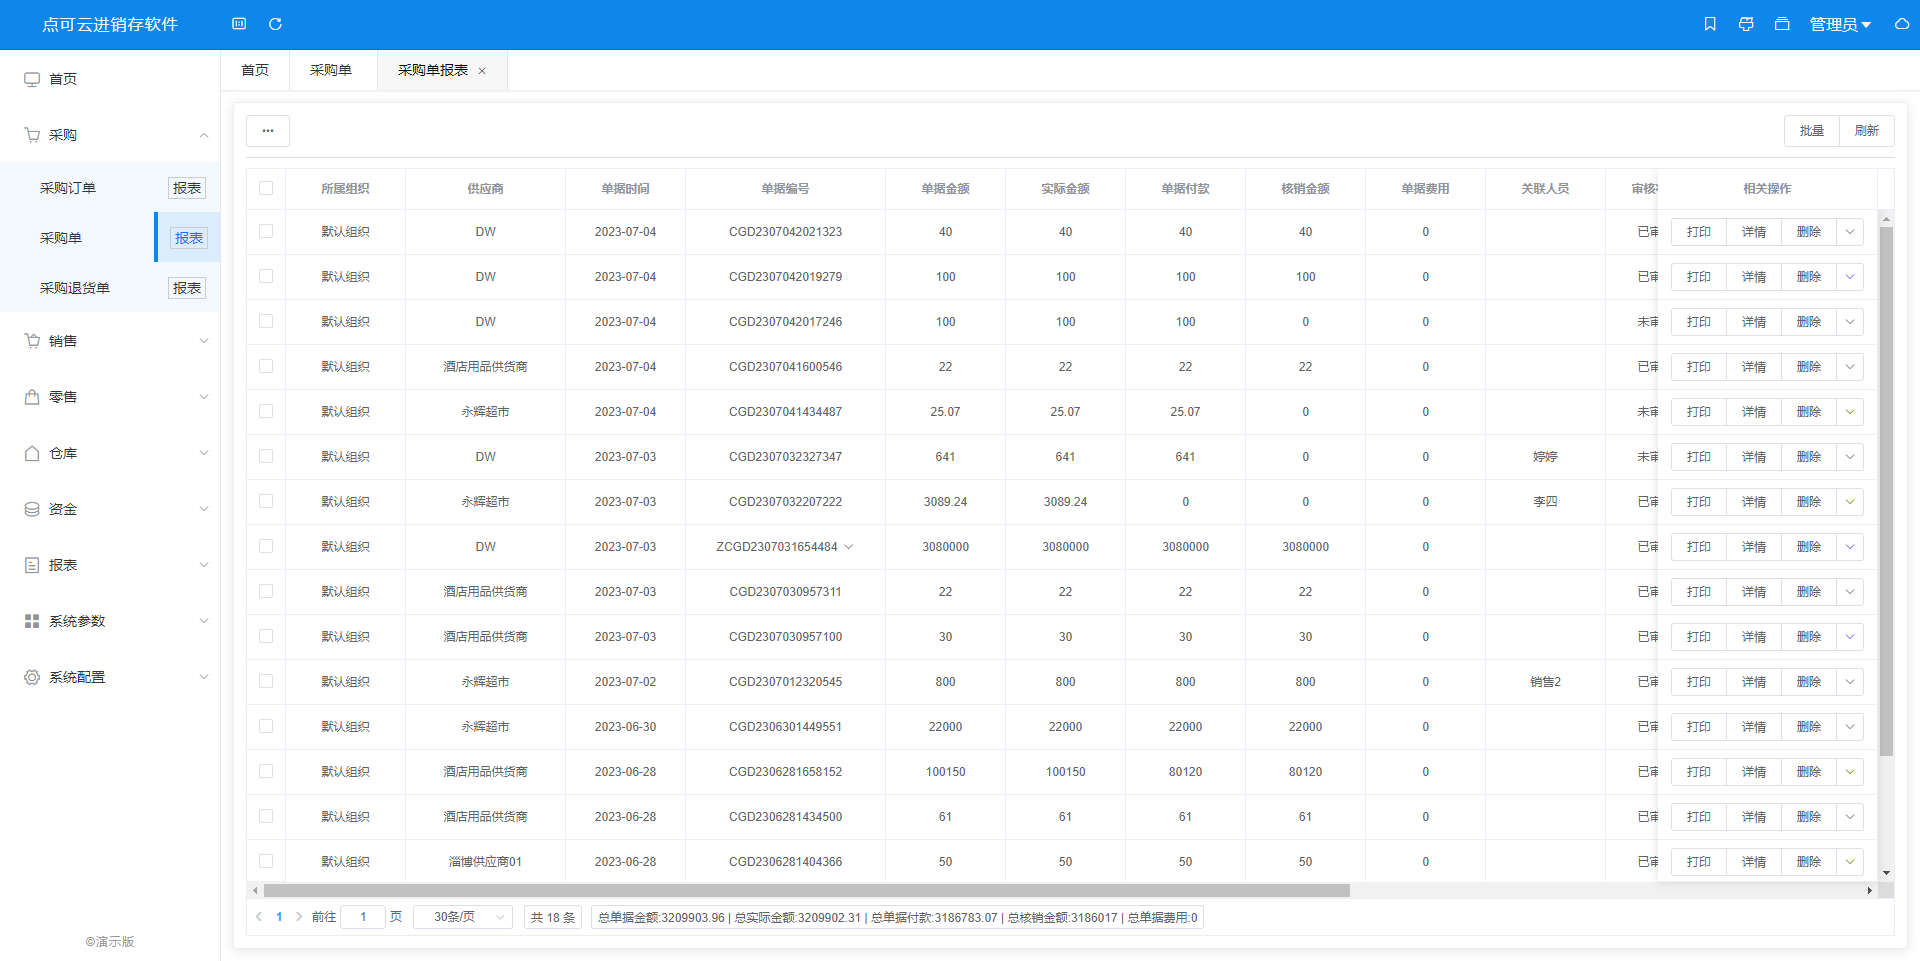The width and height of the screenshot is (1920, 961).
Task: Click the 供应商 column header
Action: click(485, 189)
